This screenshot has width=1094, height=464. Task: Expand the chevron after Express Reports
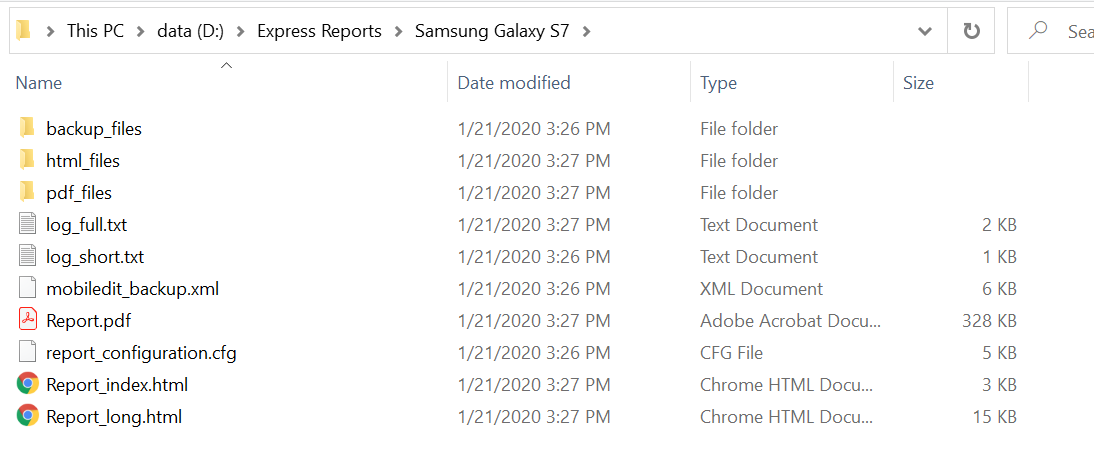click(398, 31)
